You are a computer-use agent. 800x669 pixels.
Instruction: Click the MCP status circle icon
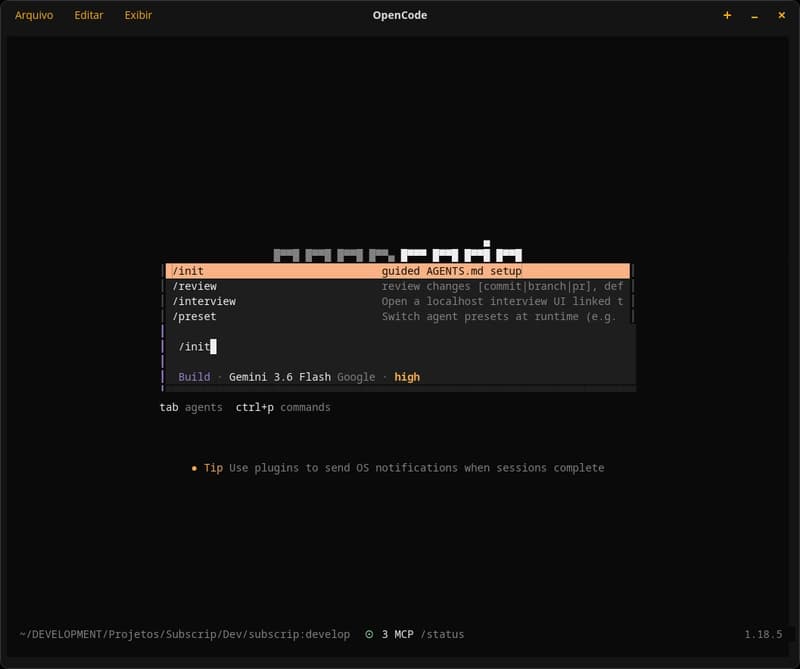(369, 634)
